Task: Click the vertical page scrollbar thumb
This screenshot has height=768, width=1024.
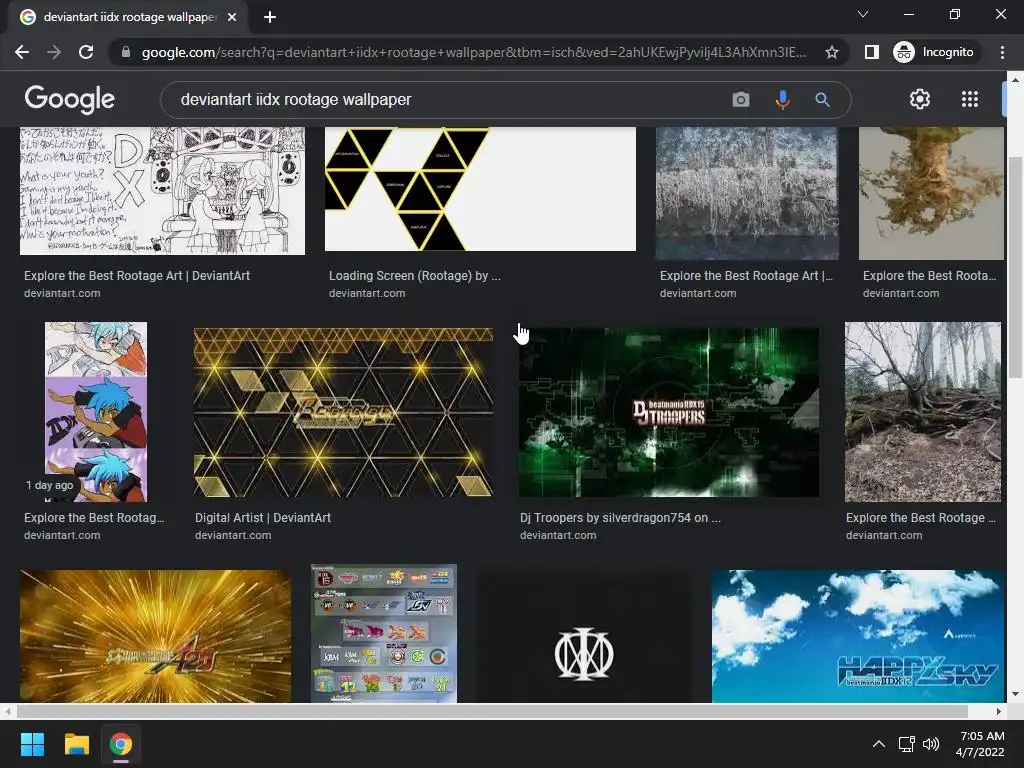Action: (x=1015, y=266)
